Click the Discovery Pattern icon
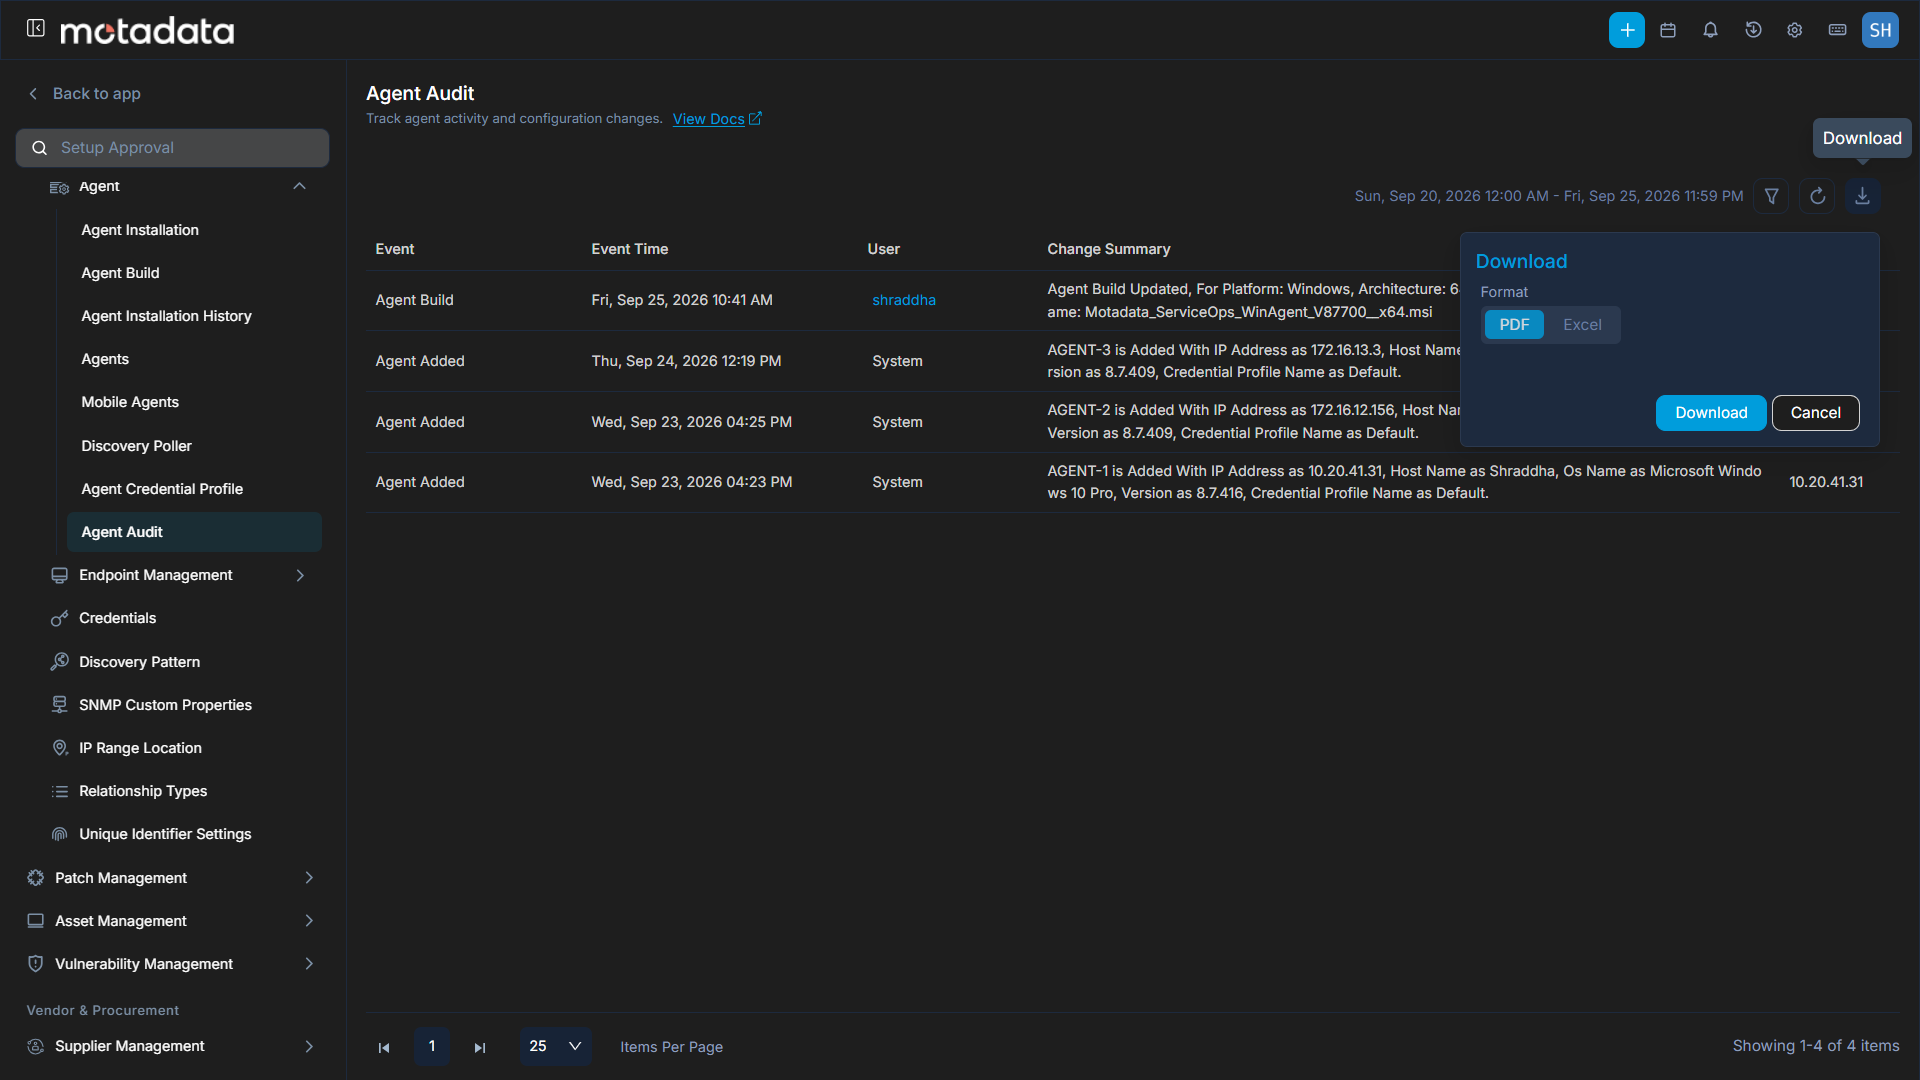 click(x=60, y=662)
